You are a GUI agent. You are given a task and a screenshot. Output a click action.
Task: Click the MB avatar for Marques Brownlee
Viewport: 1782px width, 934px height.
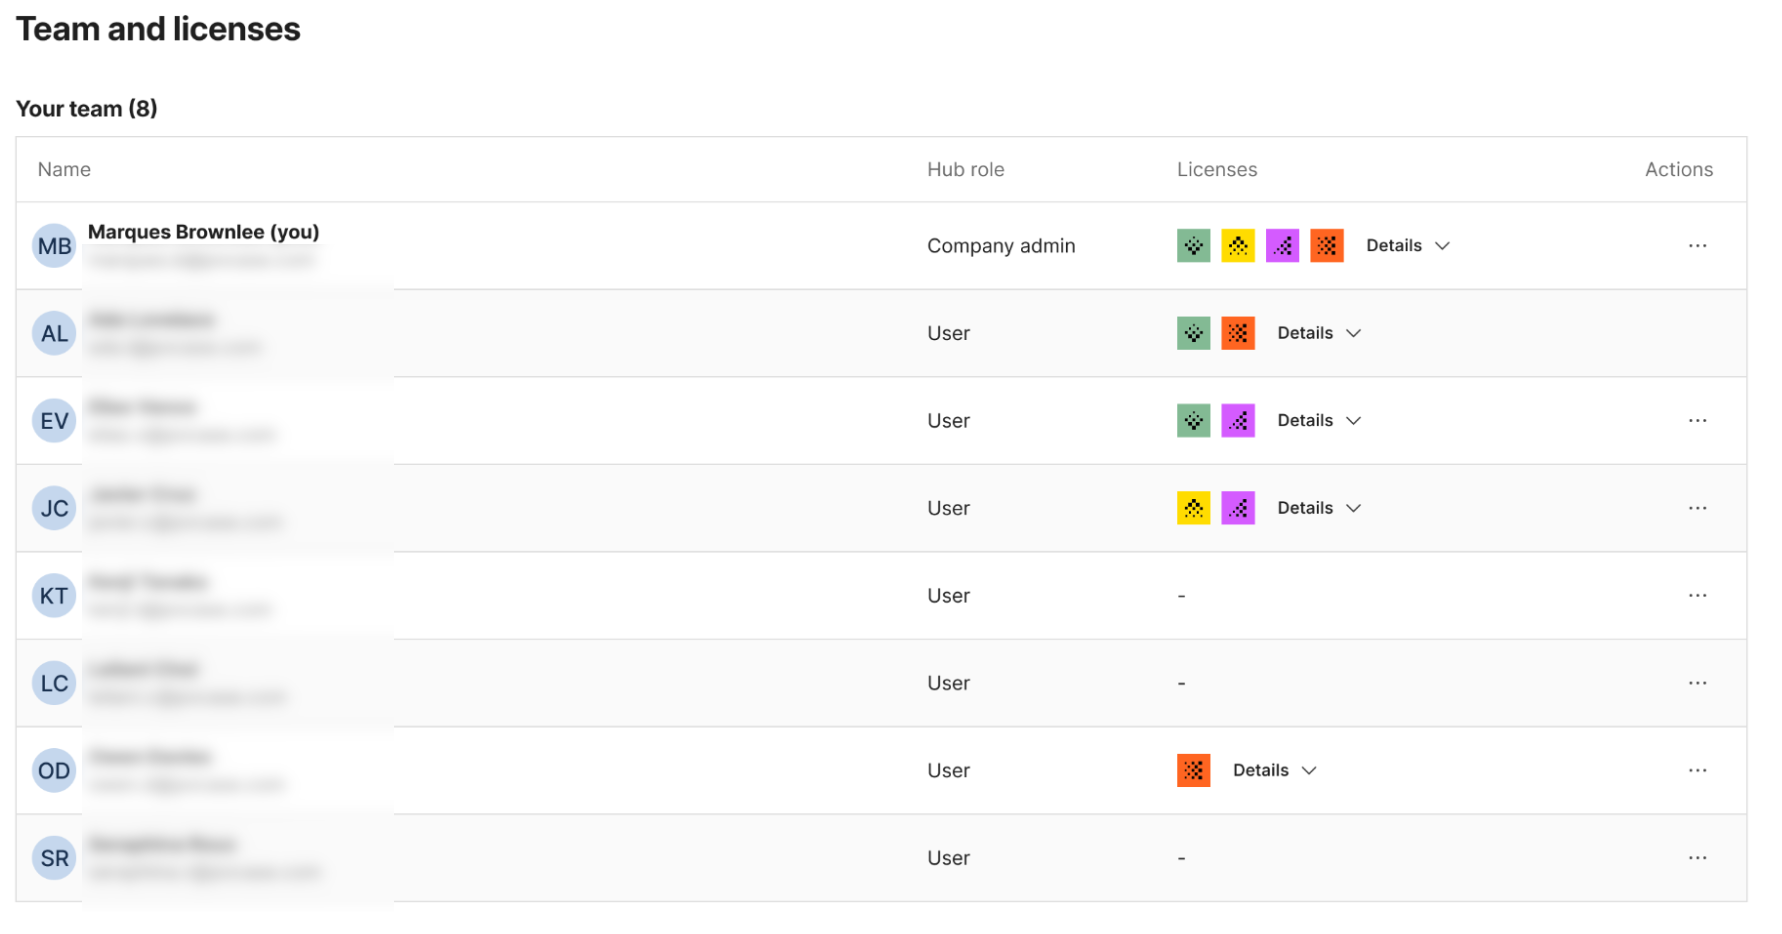[53, 245]
